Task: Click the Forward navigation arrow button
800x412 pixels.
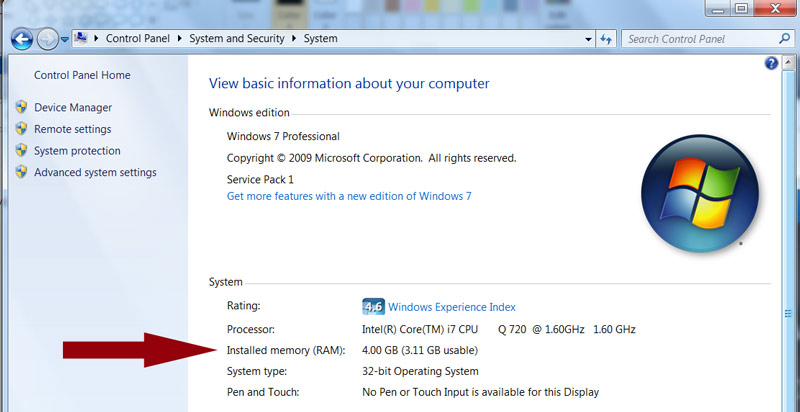Action: coord(47,39)
